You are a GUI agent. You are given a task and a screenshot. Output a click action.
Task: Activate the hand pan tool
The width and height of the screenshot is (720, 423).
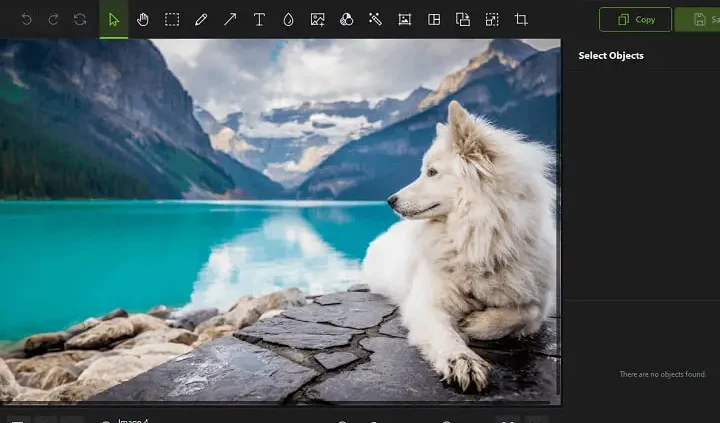click(x=143, y=19)
